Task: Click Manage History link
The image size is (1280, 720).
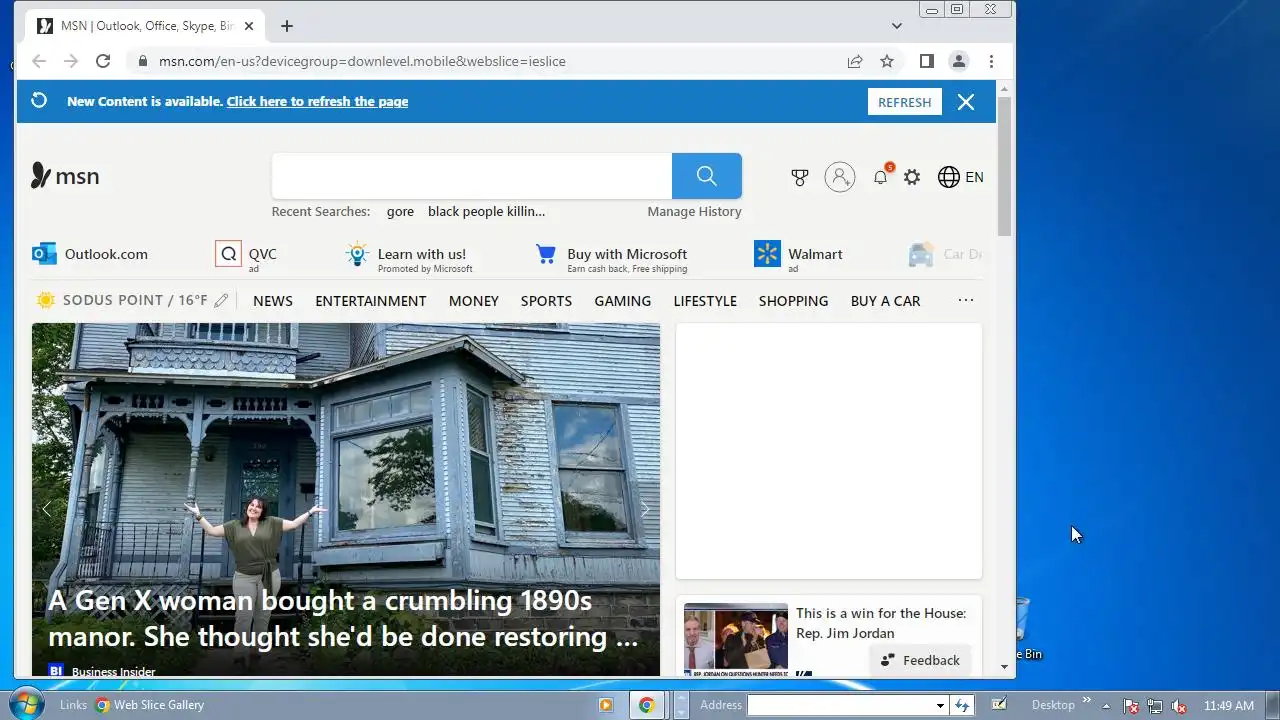Action: point(694,211)
